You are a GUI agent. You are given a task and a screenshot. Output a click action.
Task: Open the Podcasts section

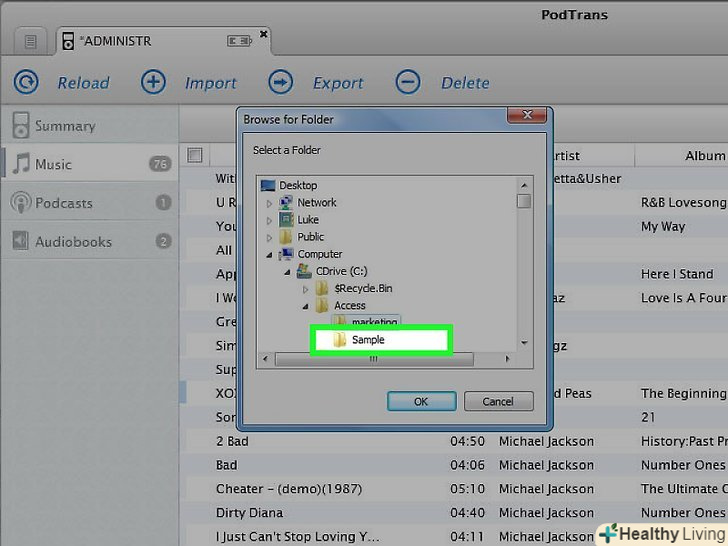tap(90, 203)
